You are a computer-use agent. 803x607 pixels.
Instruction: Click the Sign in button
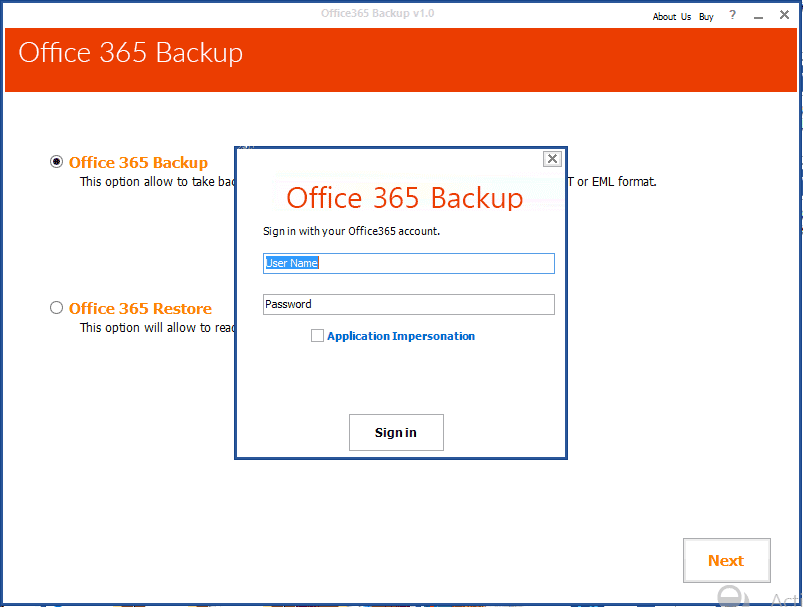(x=395, y=432)
